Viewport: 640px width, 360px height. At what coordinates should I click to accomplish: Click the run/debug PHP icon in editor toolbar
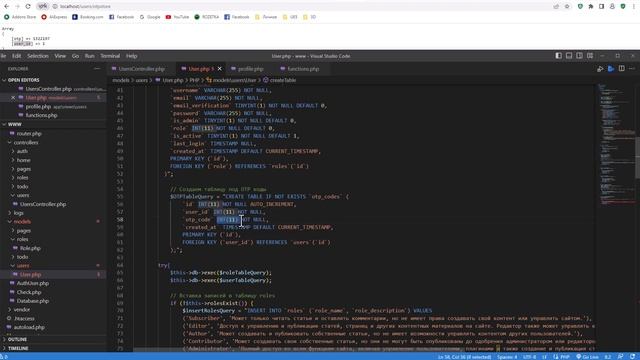pyautogui.click(x=600, y=69)
